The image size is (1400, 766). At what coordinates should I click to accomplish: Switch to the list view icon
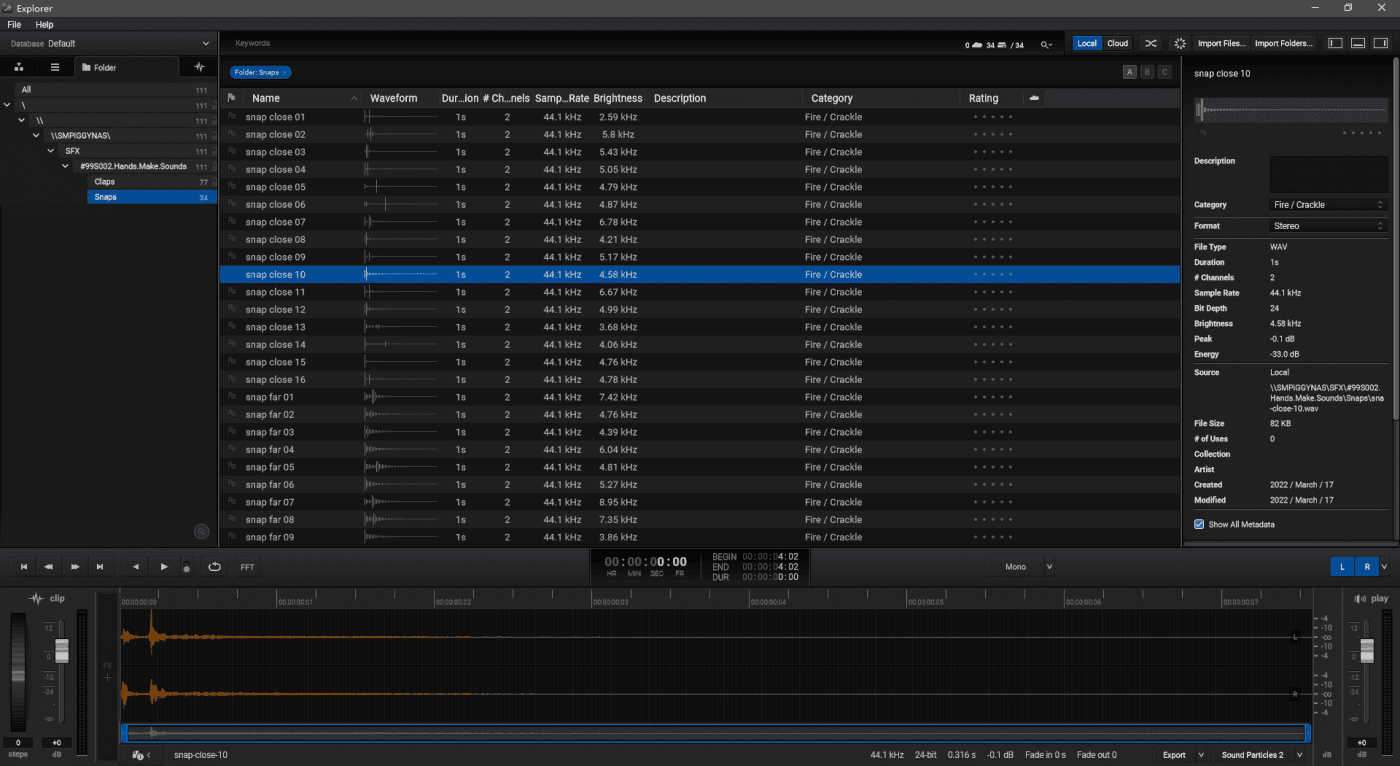tap(55, 67)
